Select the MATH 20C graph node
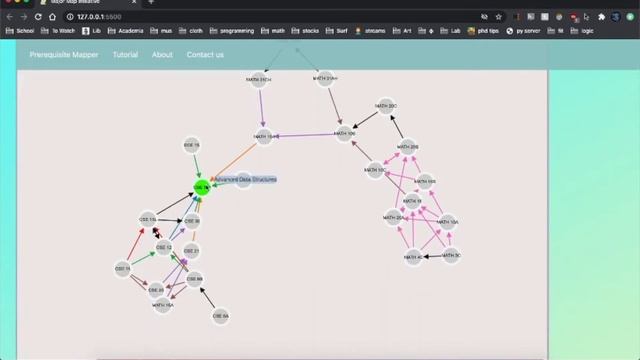Image resolution: width=640 pixels, height=360 pixels. point(386,106)
